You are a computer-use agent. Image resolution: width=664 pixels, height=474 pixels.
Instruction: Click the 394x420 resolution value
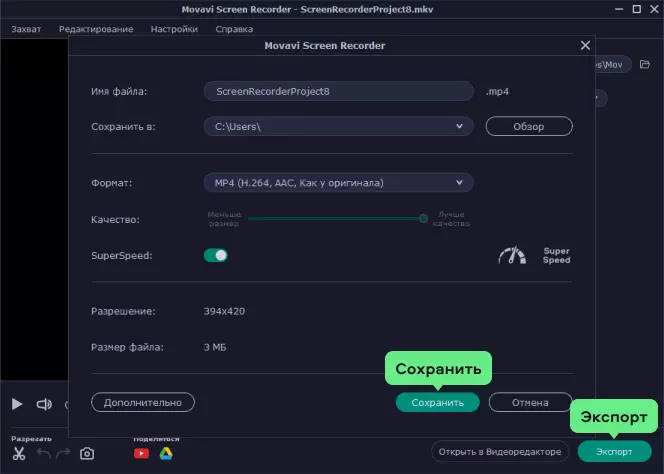point(224,311)
